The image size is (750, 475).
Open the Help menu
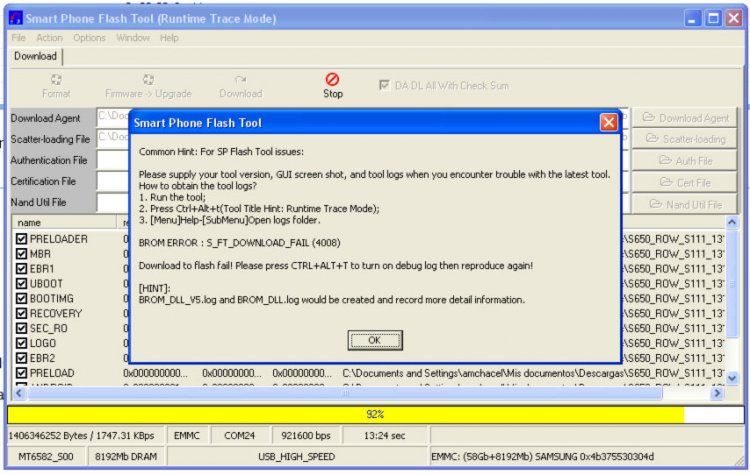click(169, 38)
